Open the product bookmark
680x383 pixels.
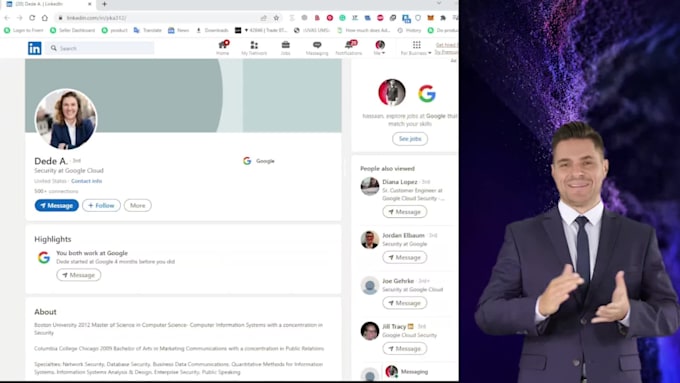[114, 30]
